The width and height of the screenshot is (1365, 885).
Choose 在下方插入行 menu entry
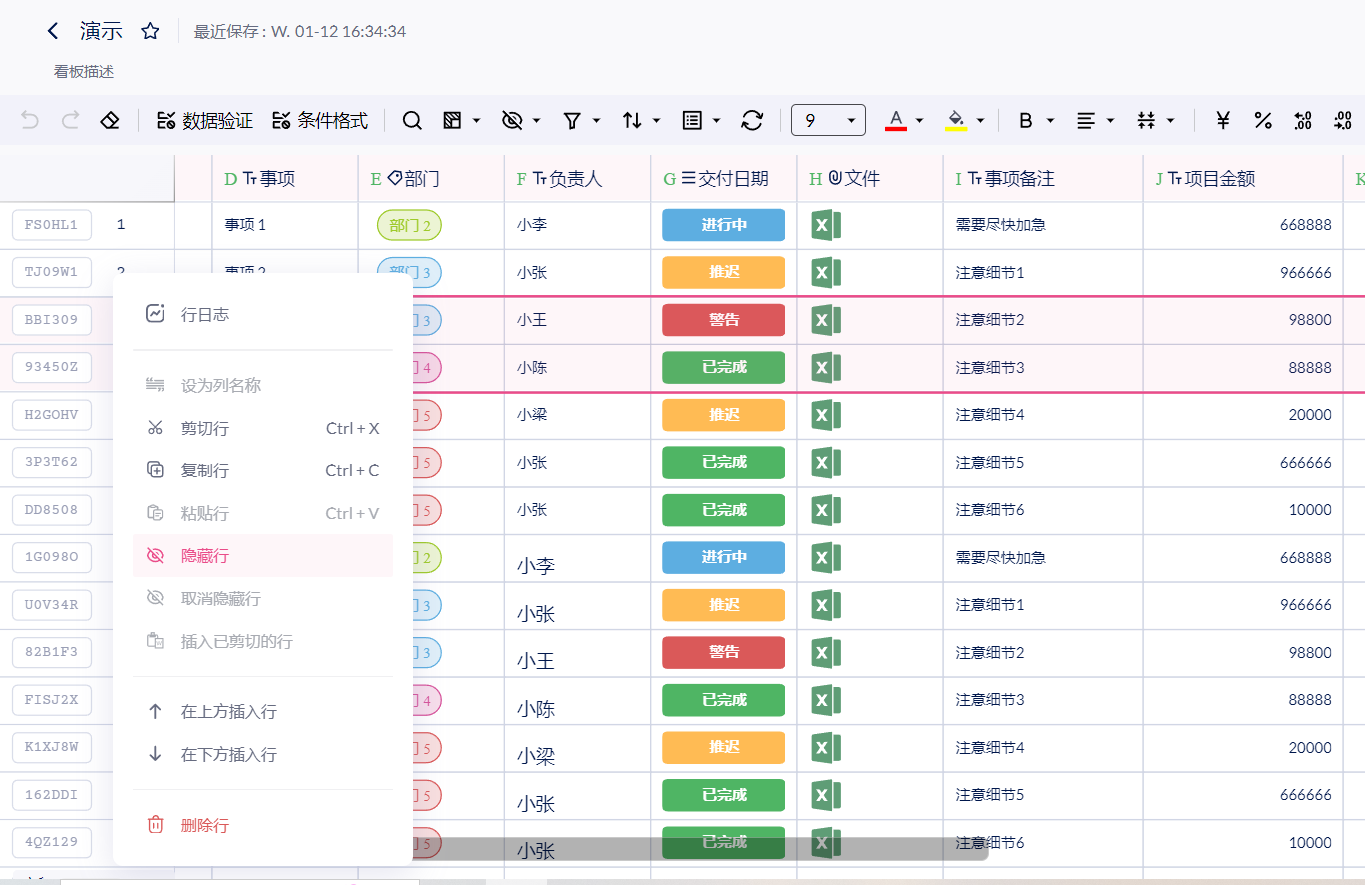point(263,754)
